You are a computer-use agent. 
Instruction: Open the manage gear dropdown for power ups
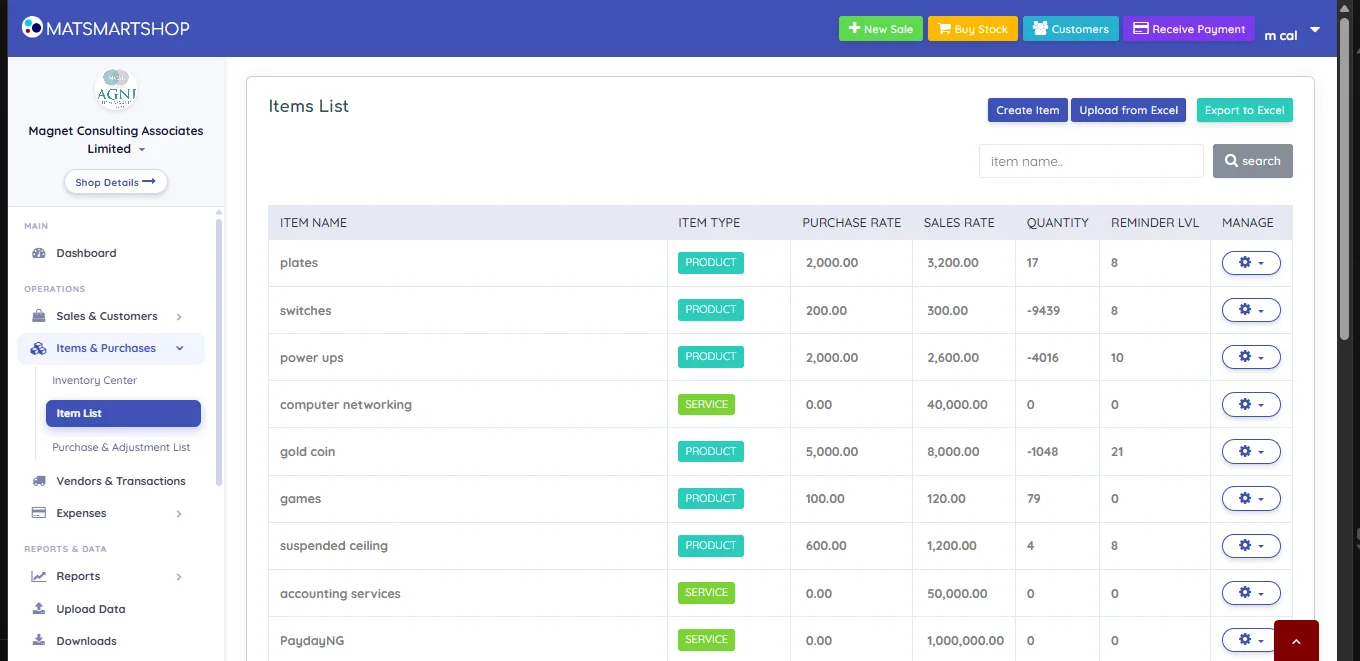coord(1251,357)
